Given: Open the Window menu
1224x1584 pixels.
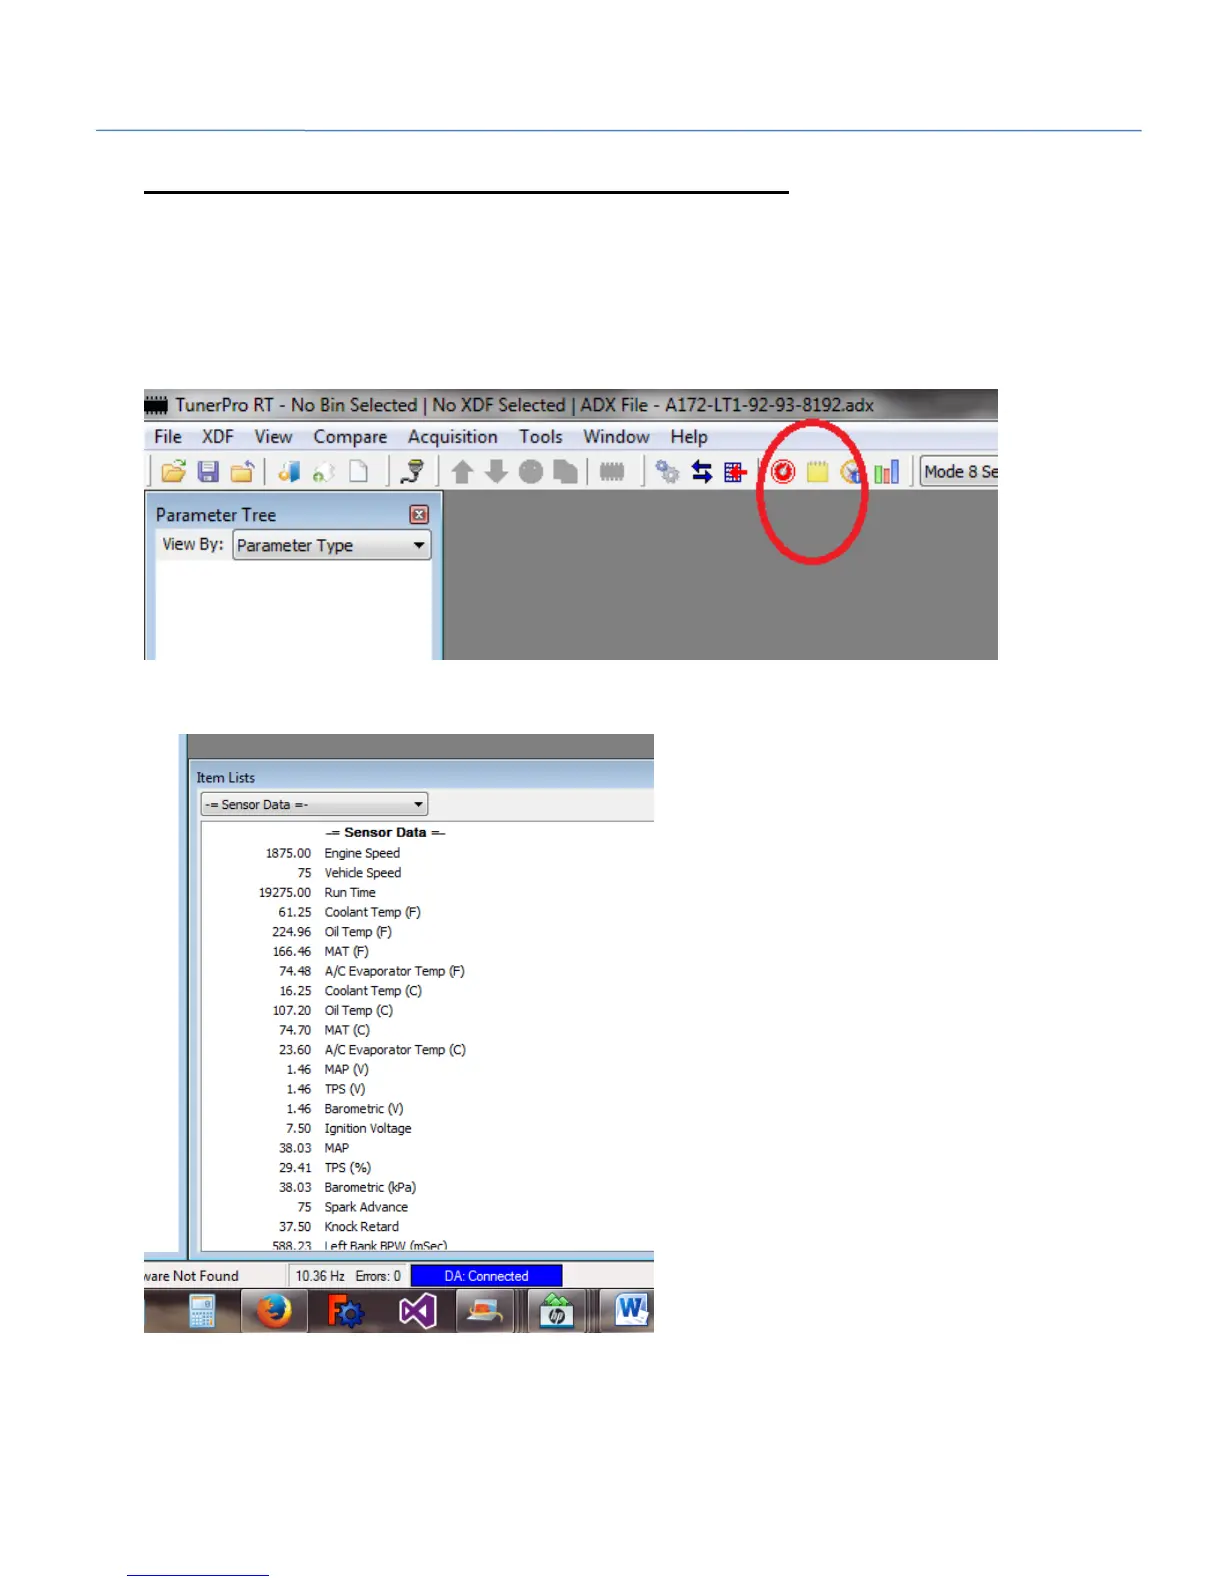Looking at the screenshot, I should [x=616, y=437].
